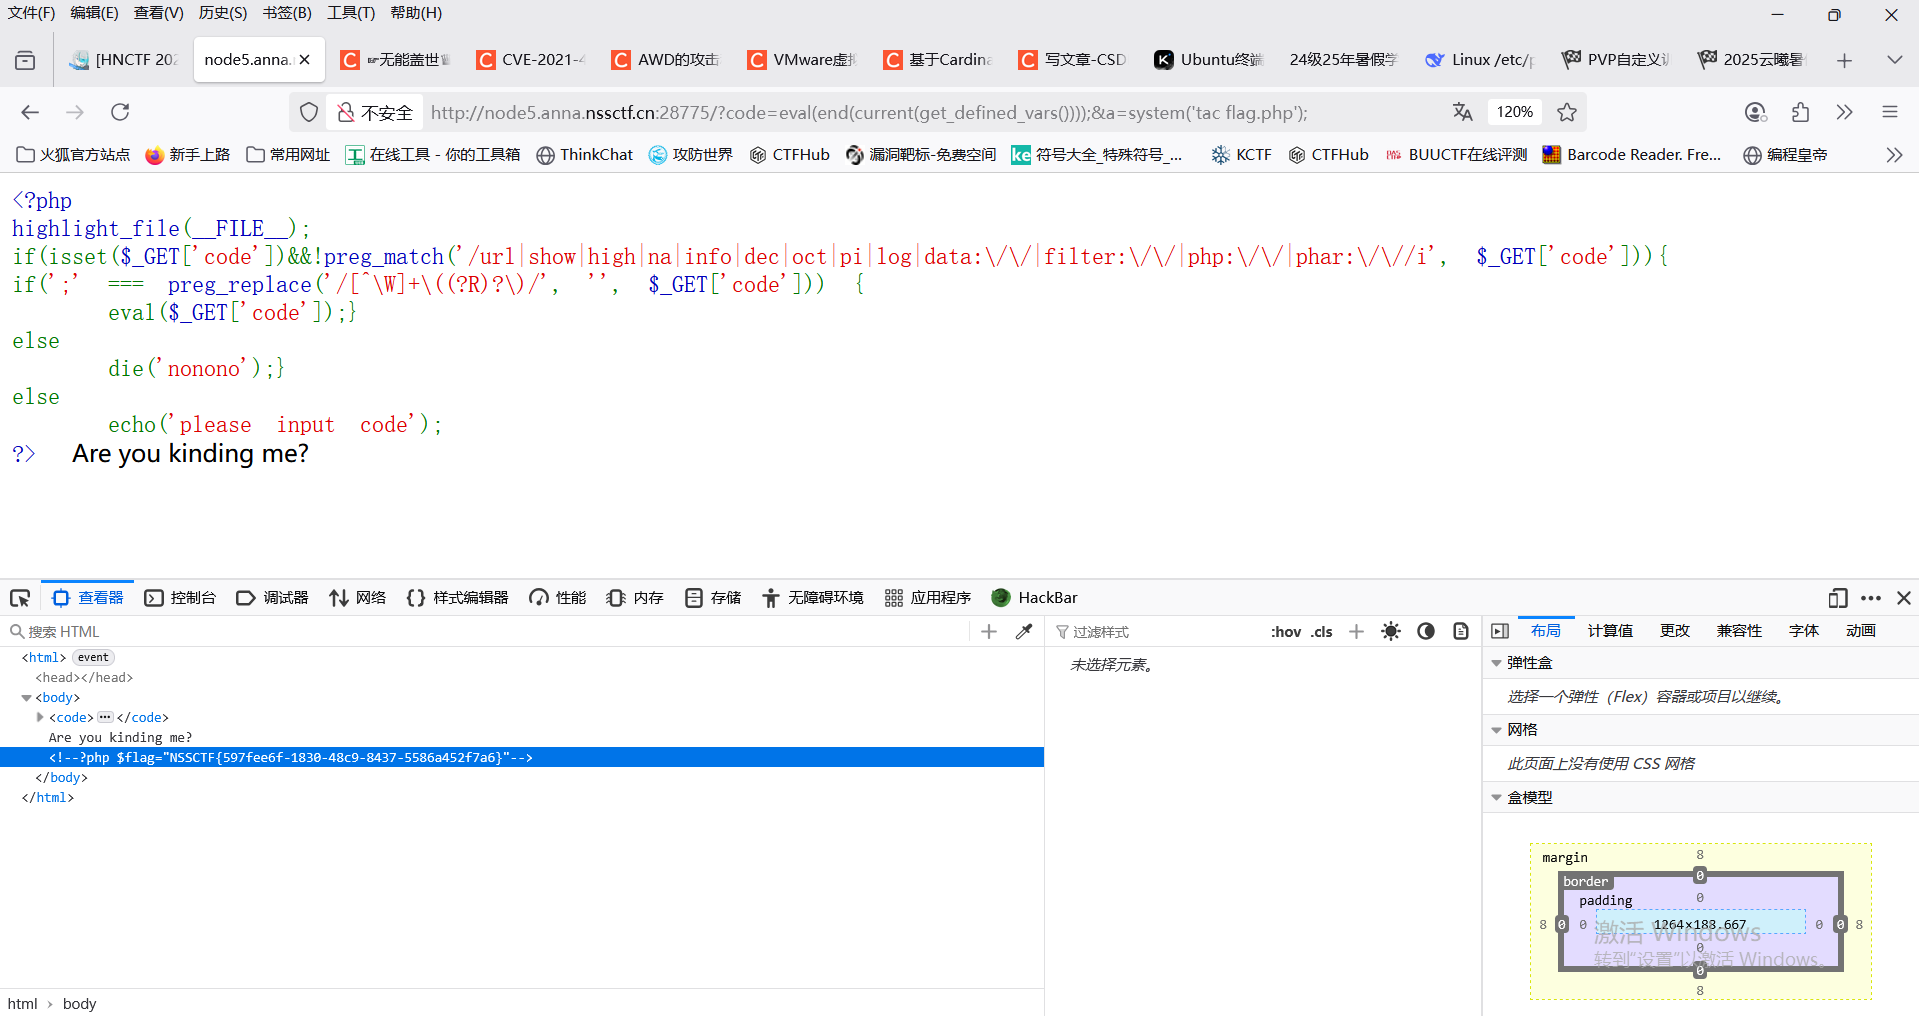Go back to the previous page
Viewport: 1919px width, 1016px height.
pyautogui.click(x=30, y=112)
